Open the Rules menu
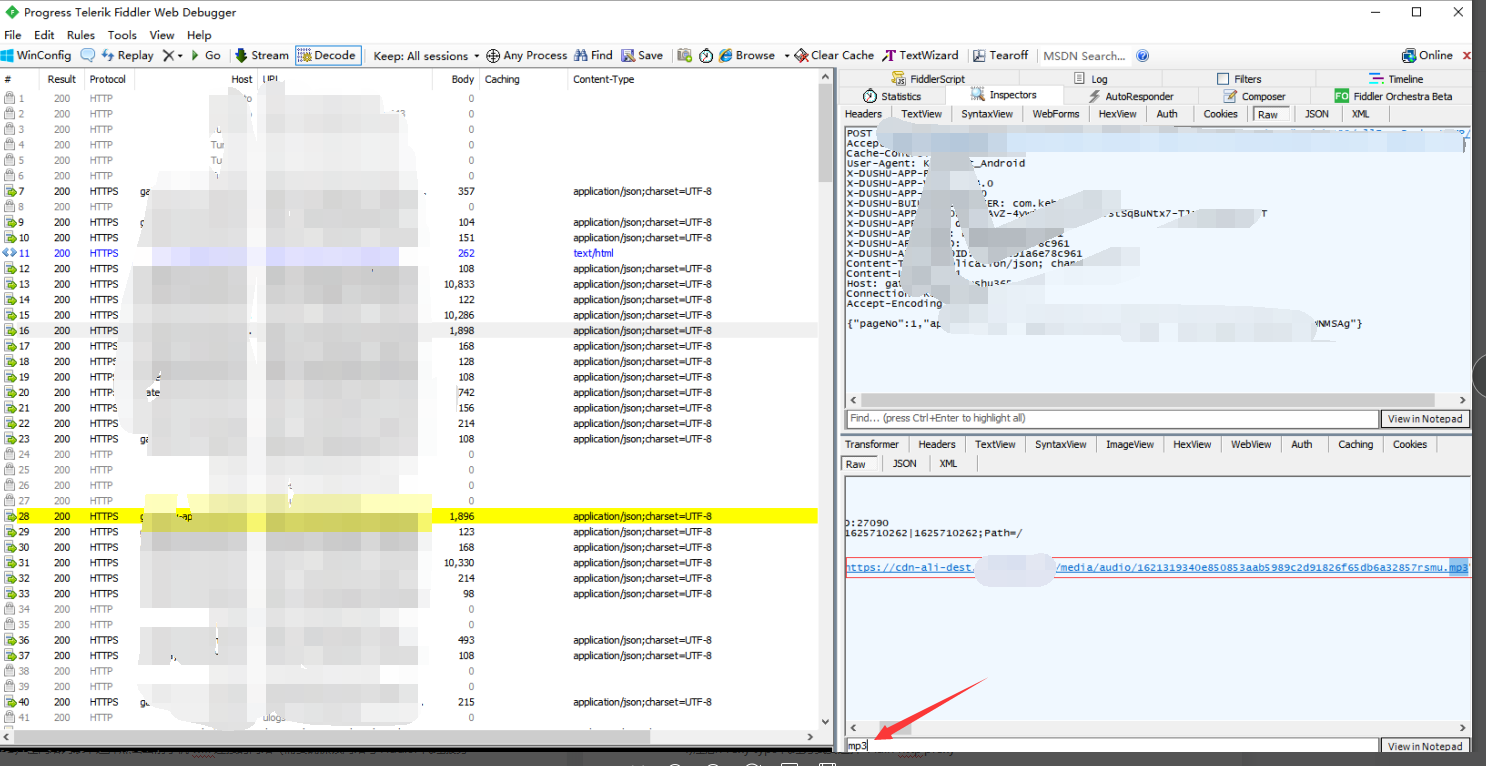Image resolution: width=1486 pixels, height=766 pixels. [x=81, y=35]
